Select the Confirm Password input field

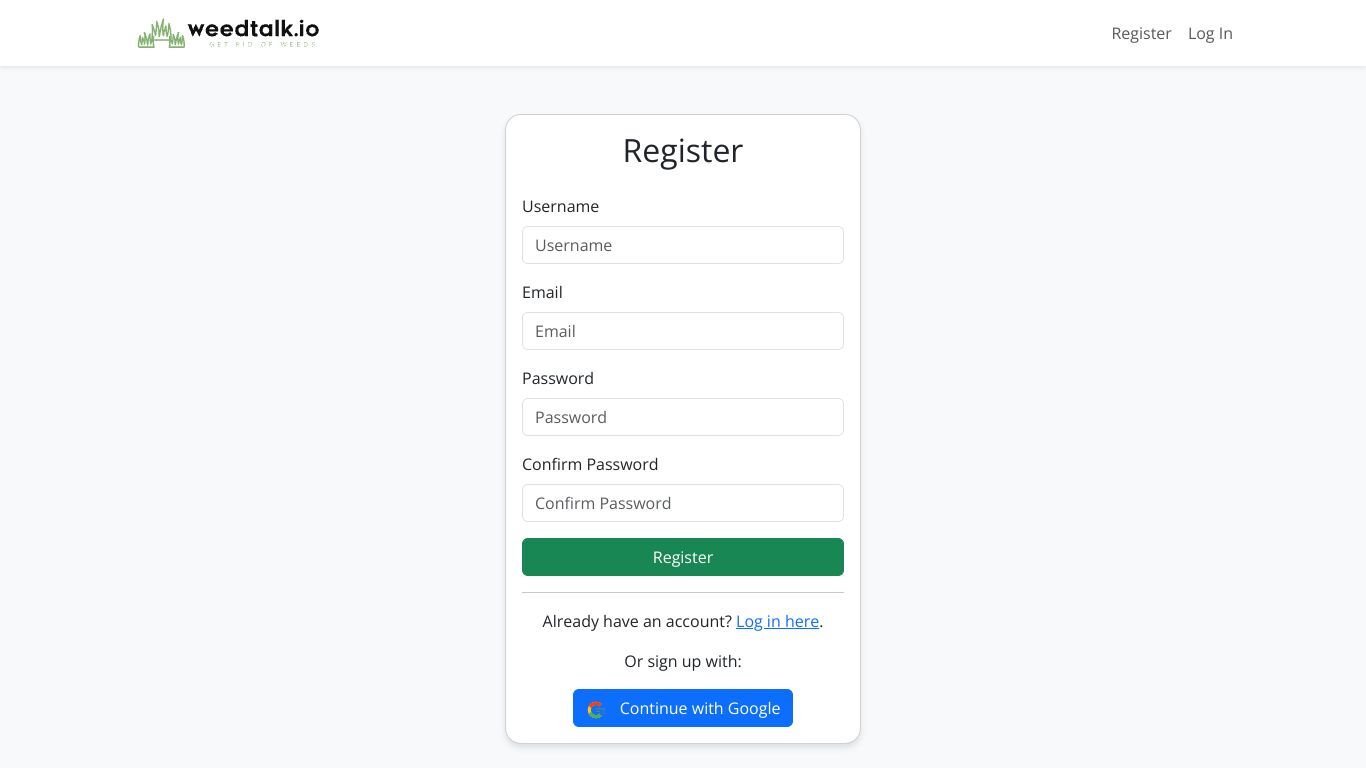click(683, 503)
